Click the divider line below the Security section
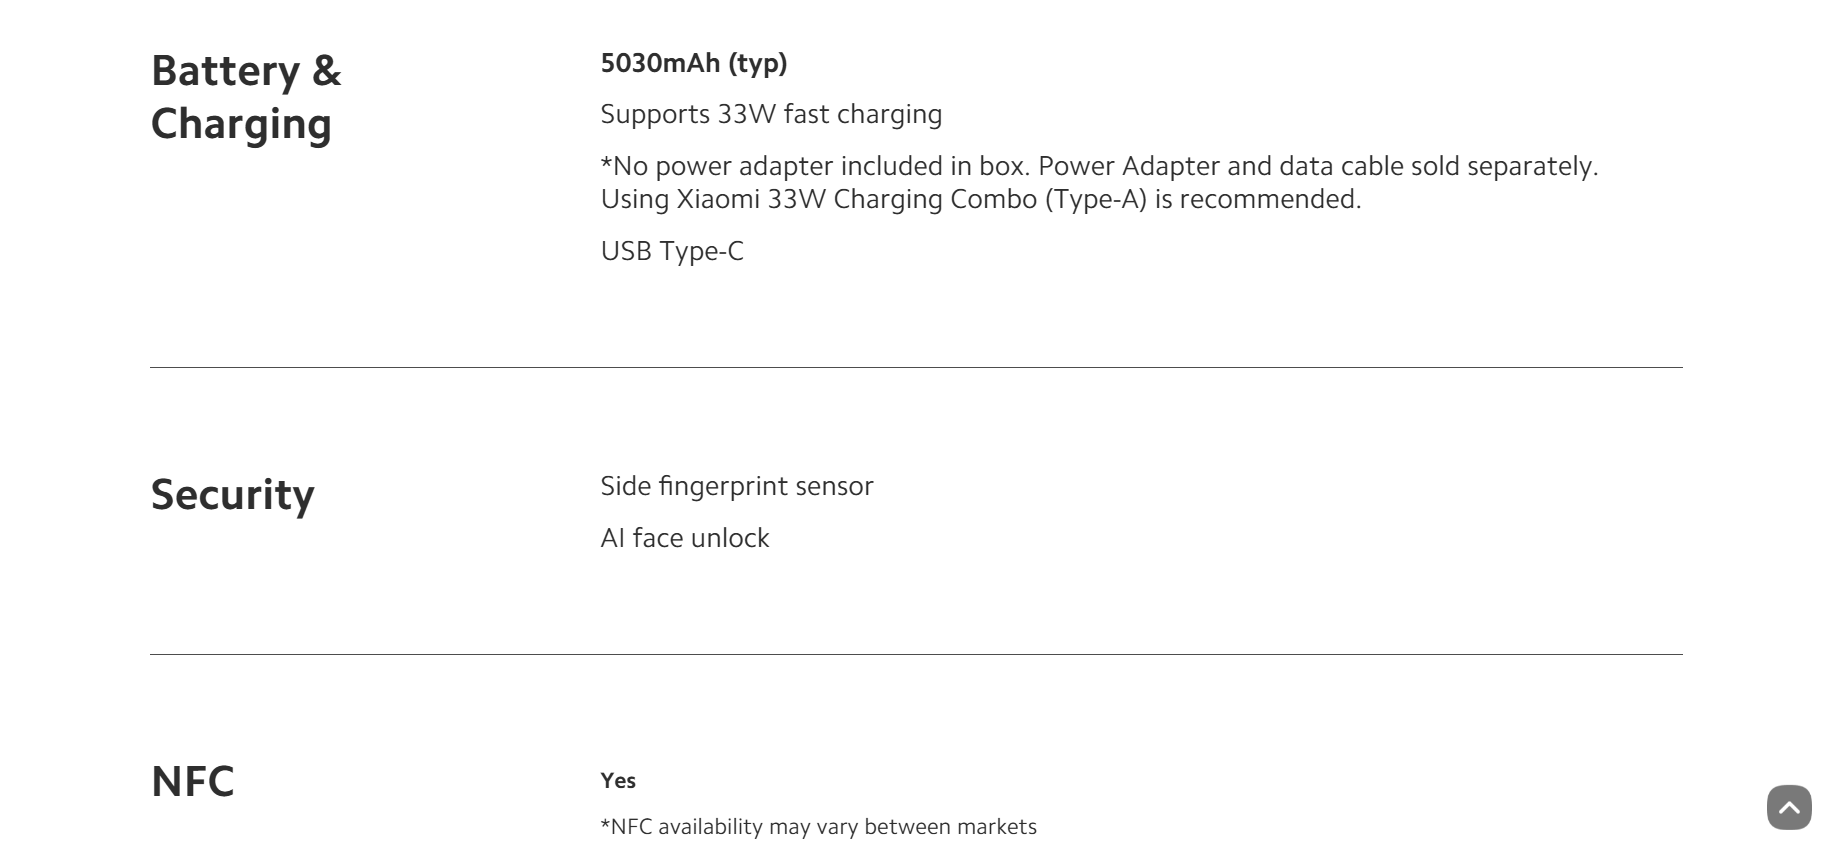 pos(916,654)
